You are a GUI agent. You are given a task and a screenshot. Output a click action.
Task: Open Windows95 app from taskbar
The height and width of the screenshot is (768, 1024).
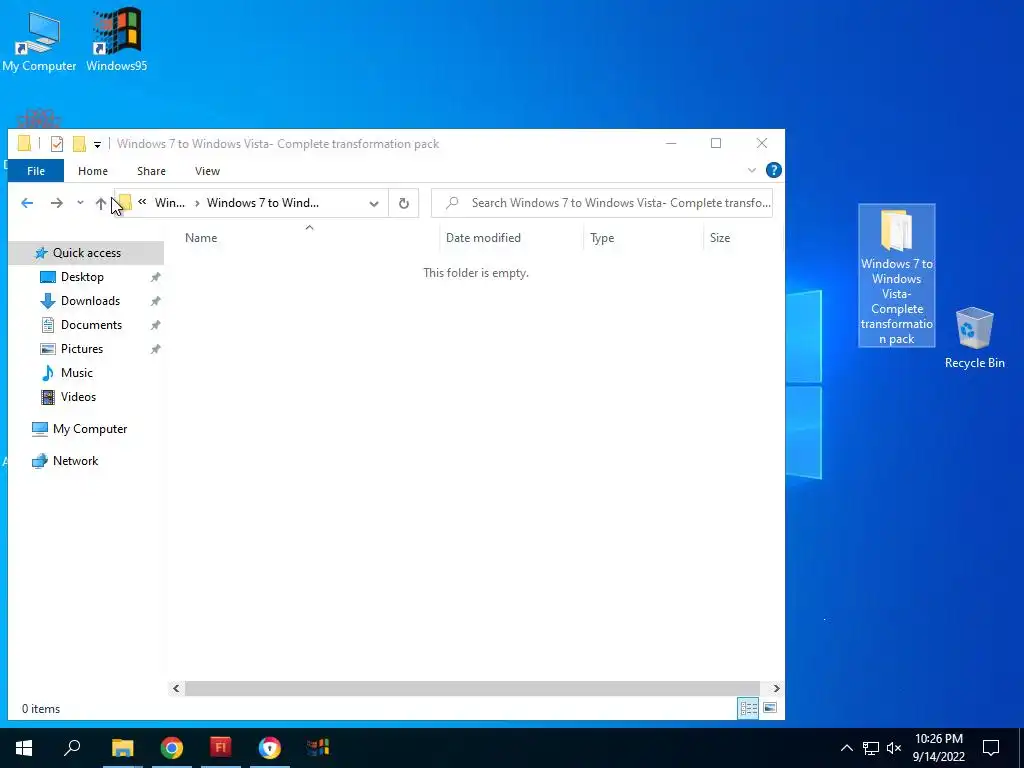pos(319,748)
